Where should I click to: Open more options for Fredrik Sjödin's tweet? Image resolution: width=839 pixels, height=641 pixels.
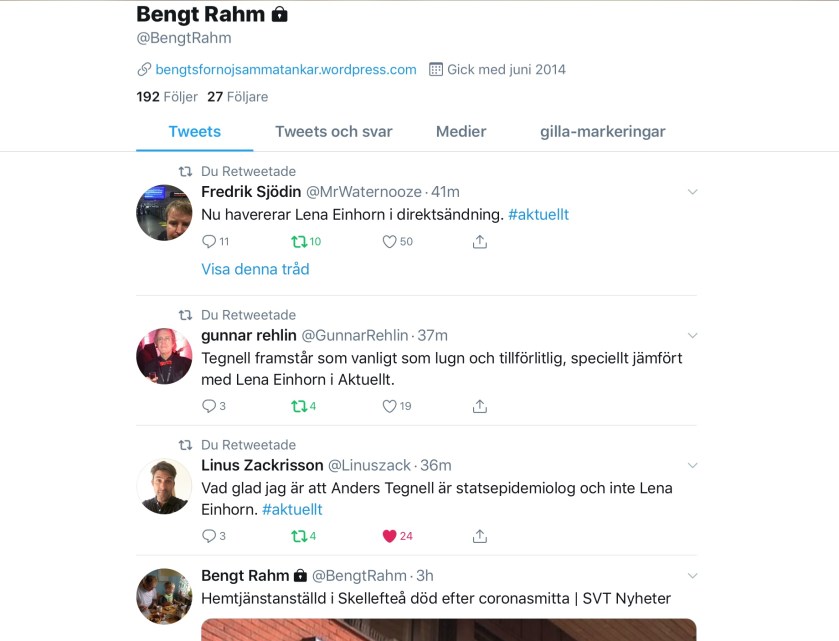692,192
